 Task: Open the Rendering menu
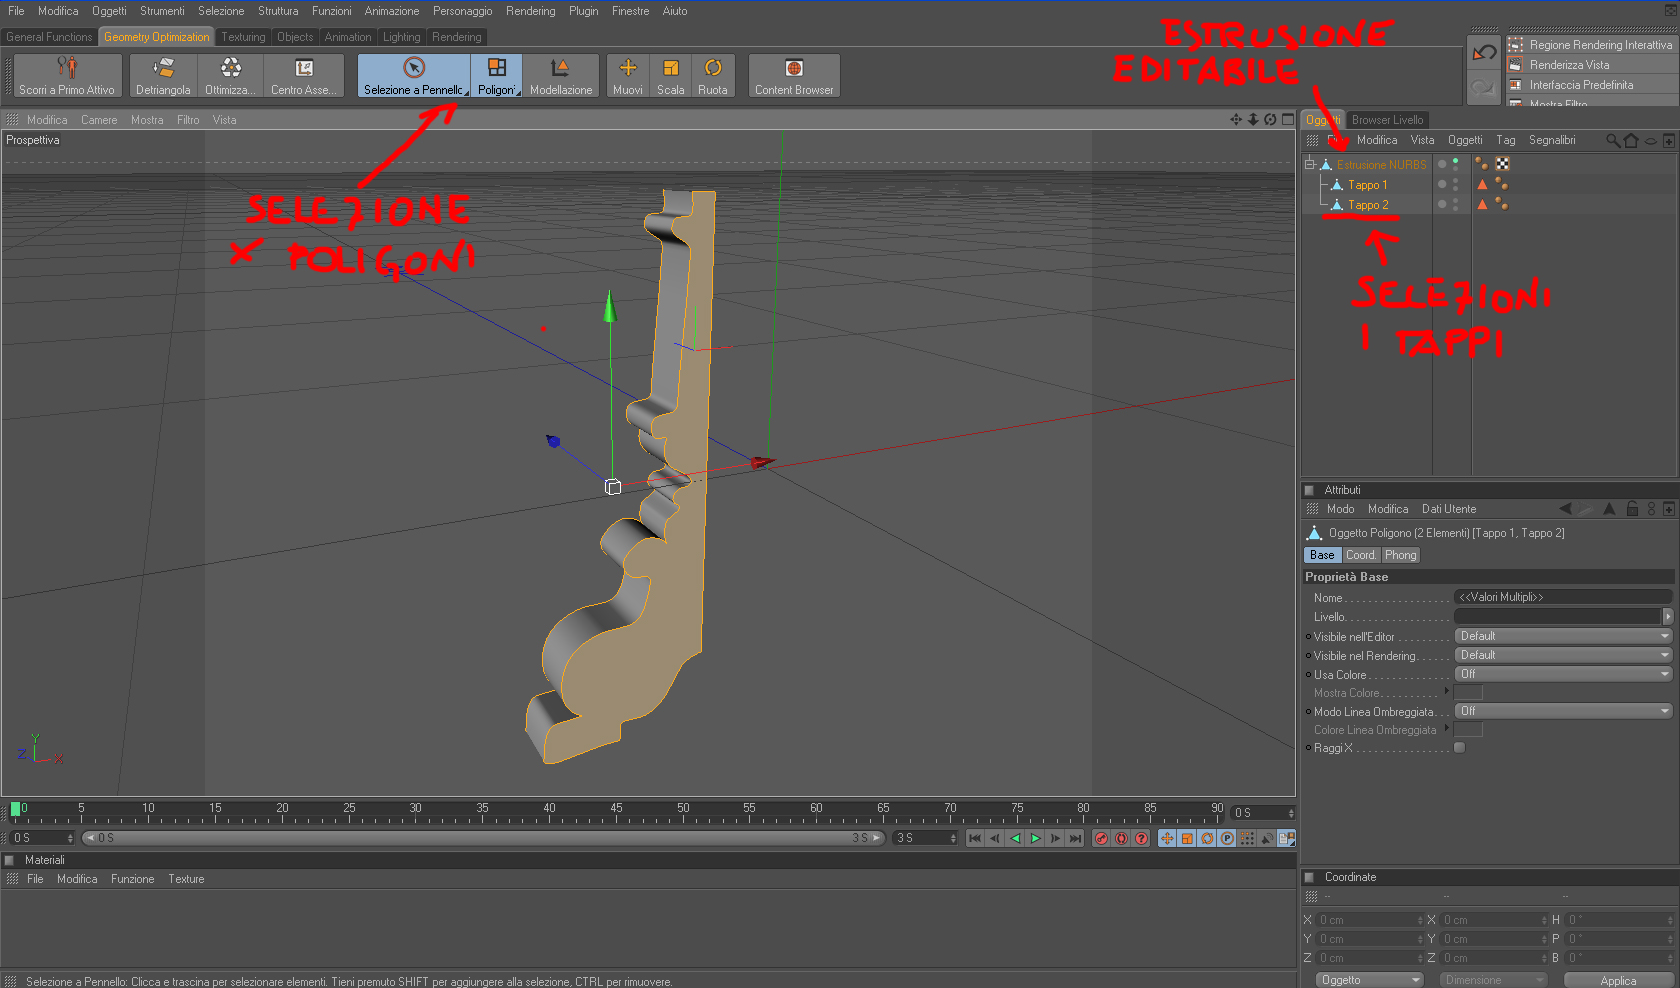pos(530,11)
